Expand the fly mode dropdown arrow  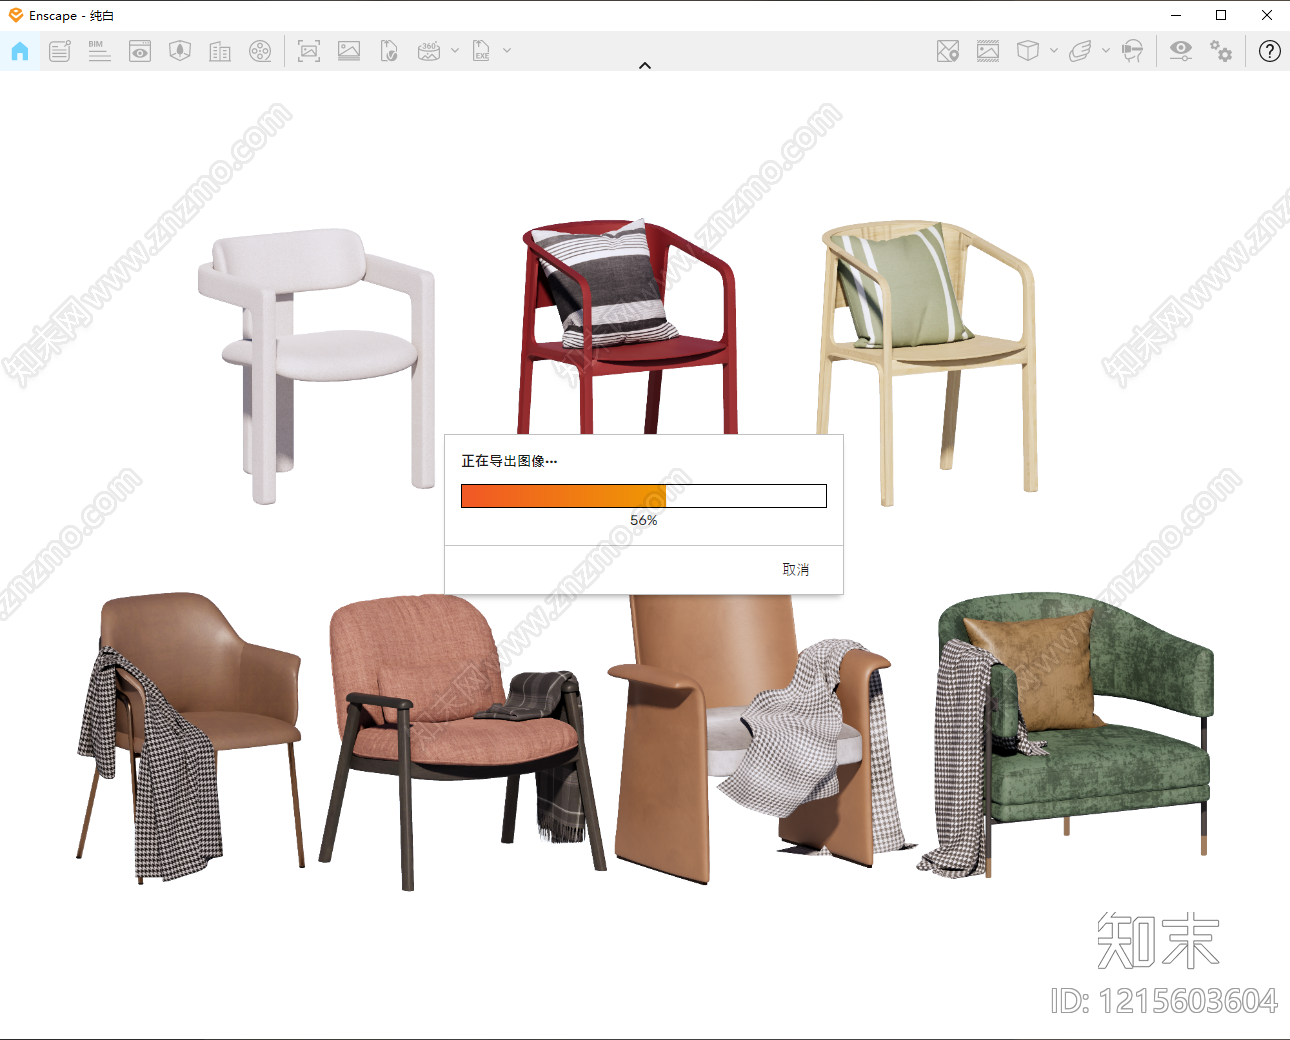(x=1106, y=50)
